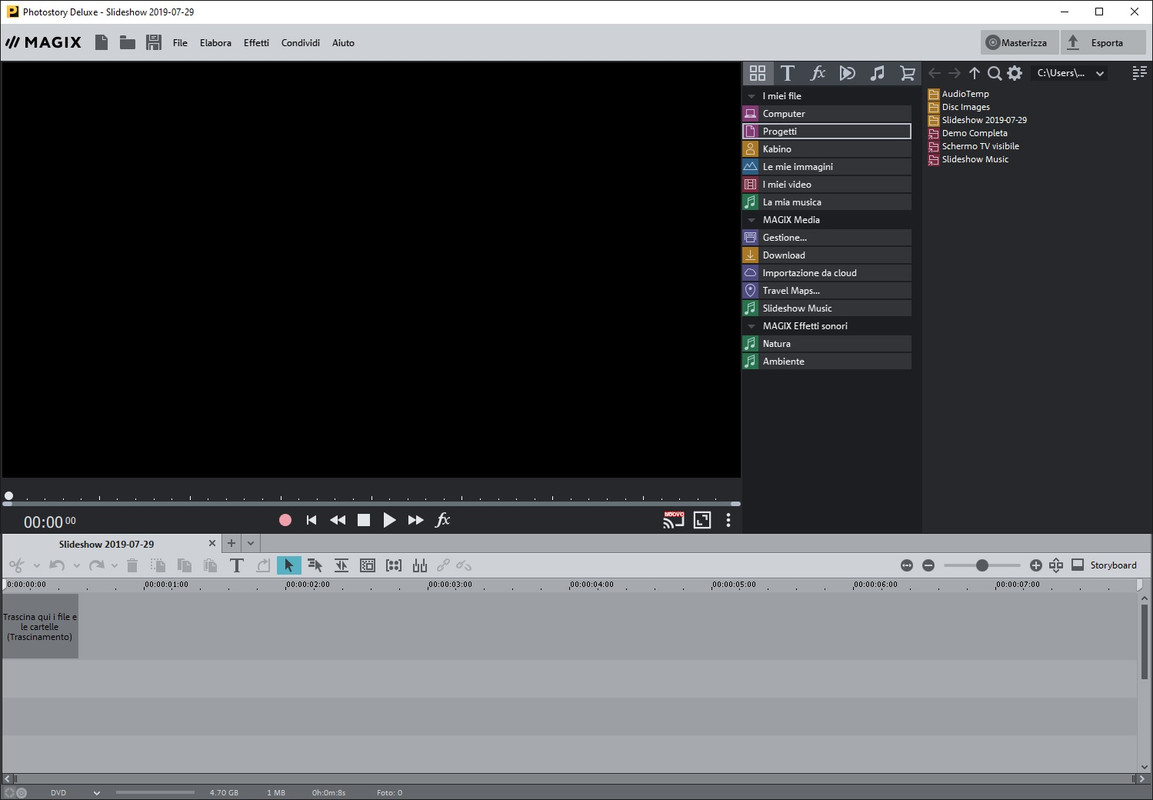Click the preview three-dot options menu
The height and width of the screenshot is (800, 1153).
point(728,520)
